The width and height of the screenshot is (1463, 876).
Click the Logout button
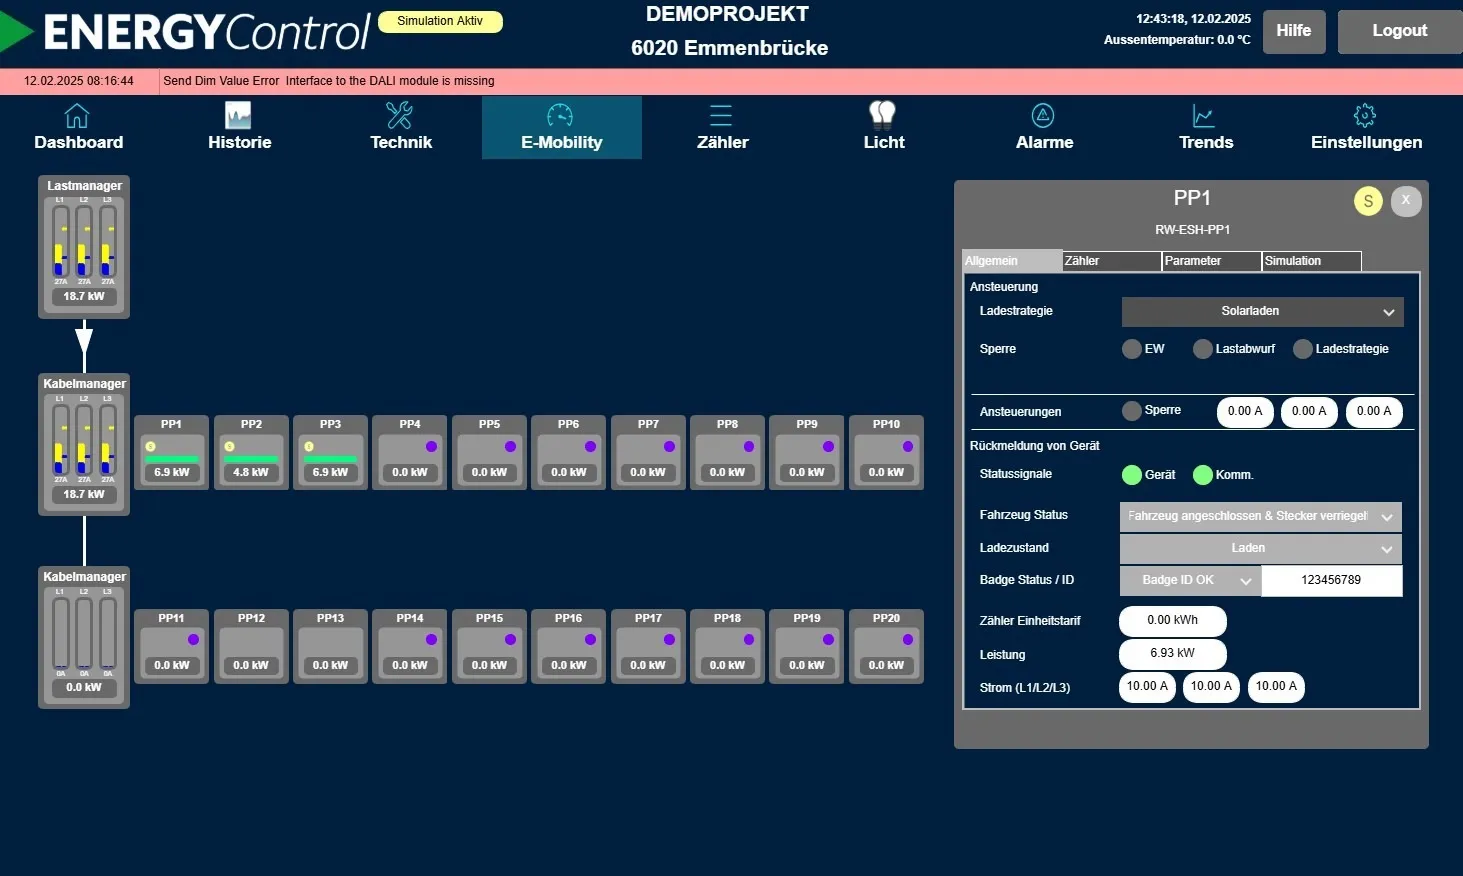point(1400,31)
